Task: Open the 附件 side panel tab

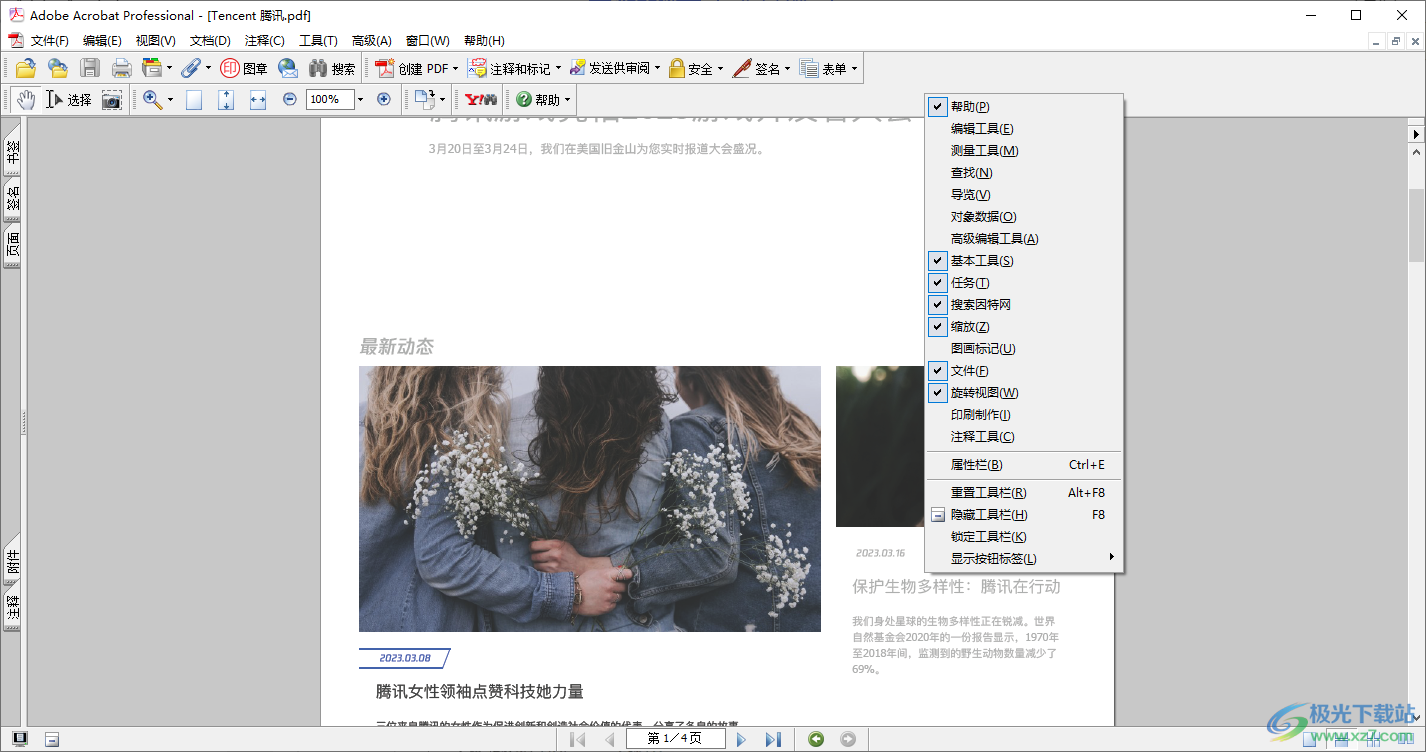Action: [12, 563]
